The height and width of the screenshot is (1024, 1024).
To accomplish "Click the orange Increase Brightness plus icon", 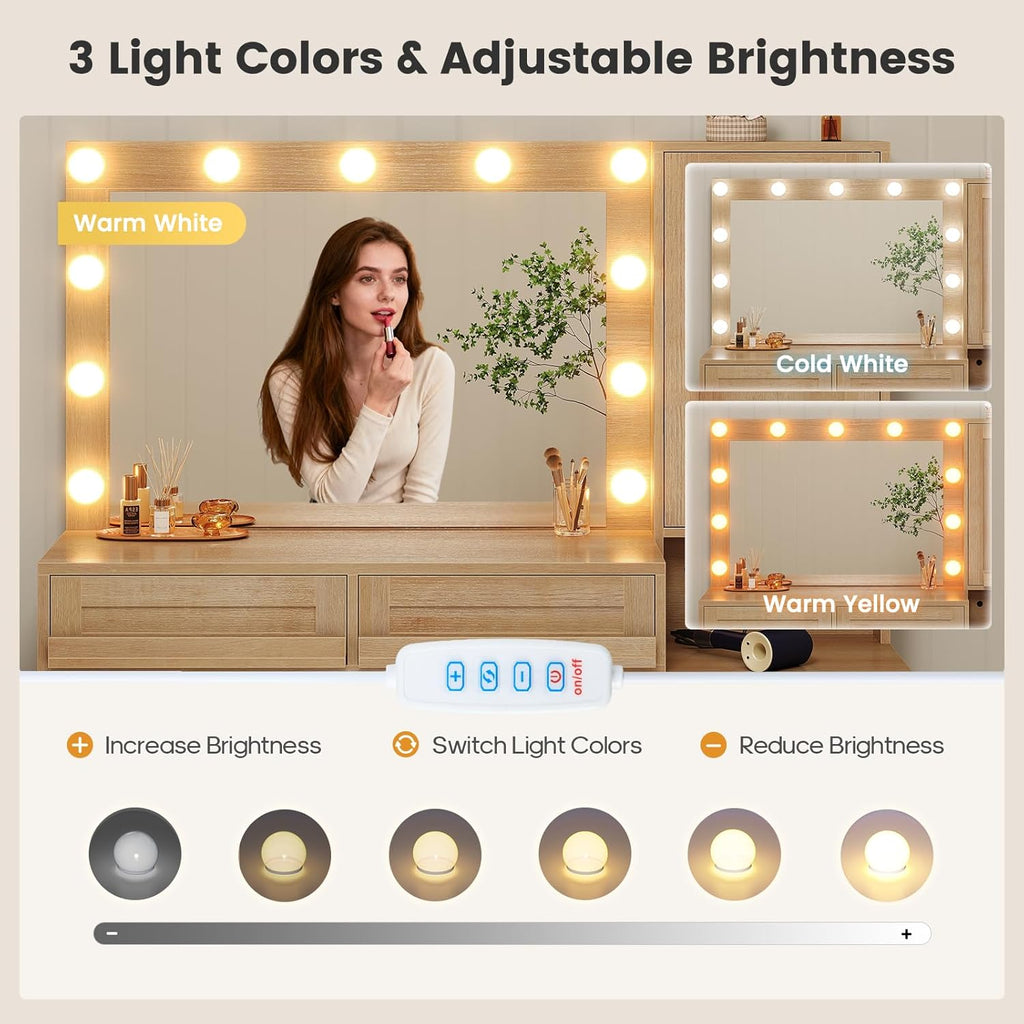I will point(80,745).
